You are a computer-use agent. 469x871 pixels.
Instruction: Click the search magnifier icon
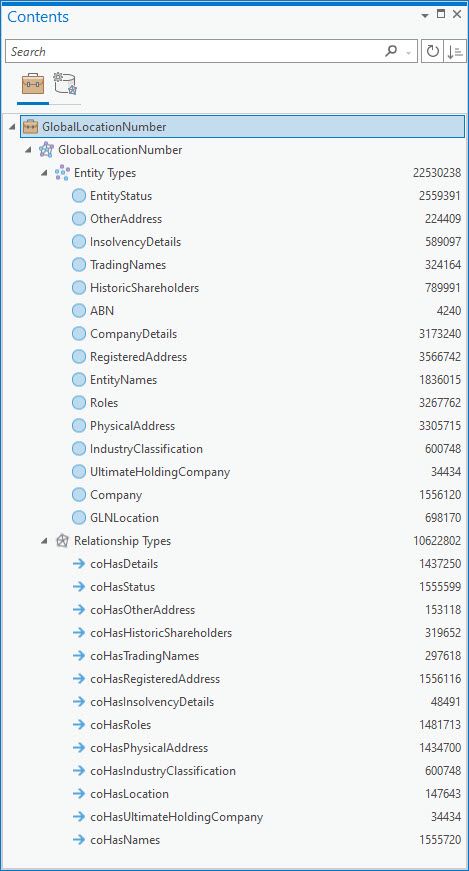pyautogui.click(x=391, y=51)
